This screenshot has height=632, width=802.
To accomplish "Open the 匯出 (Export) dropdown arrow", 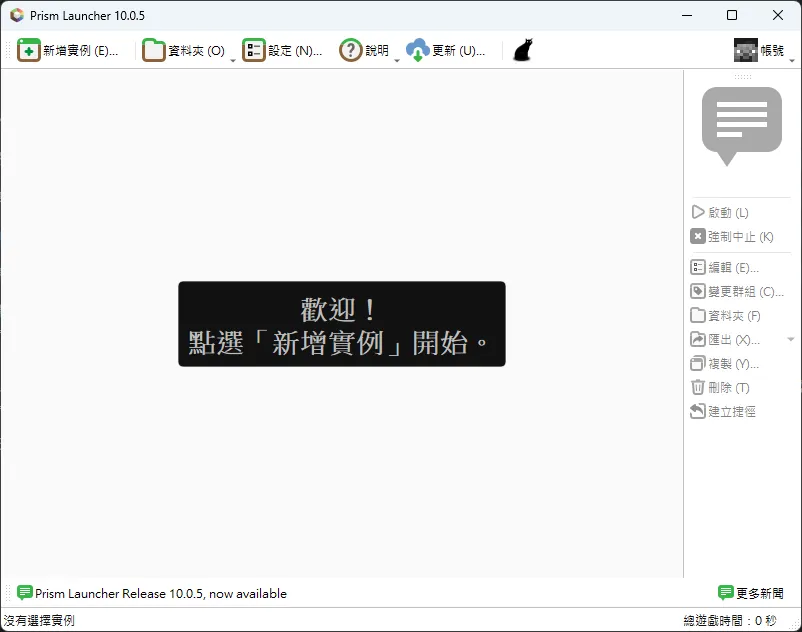I will [x=789, y=339].
